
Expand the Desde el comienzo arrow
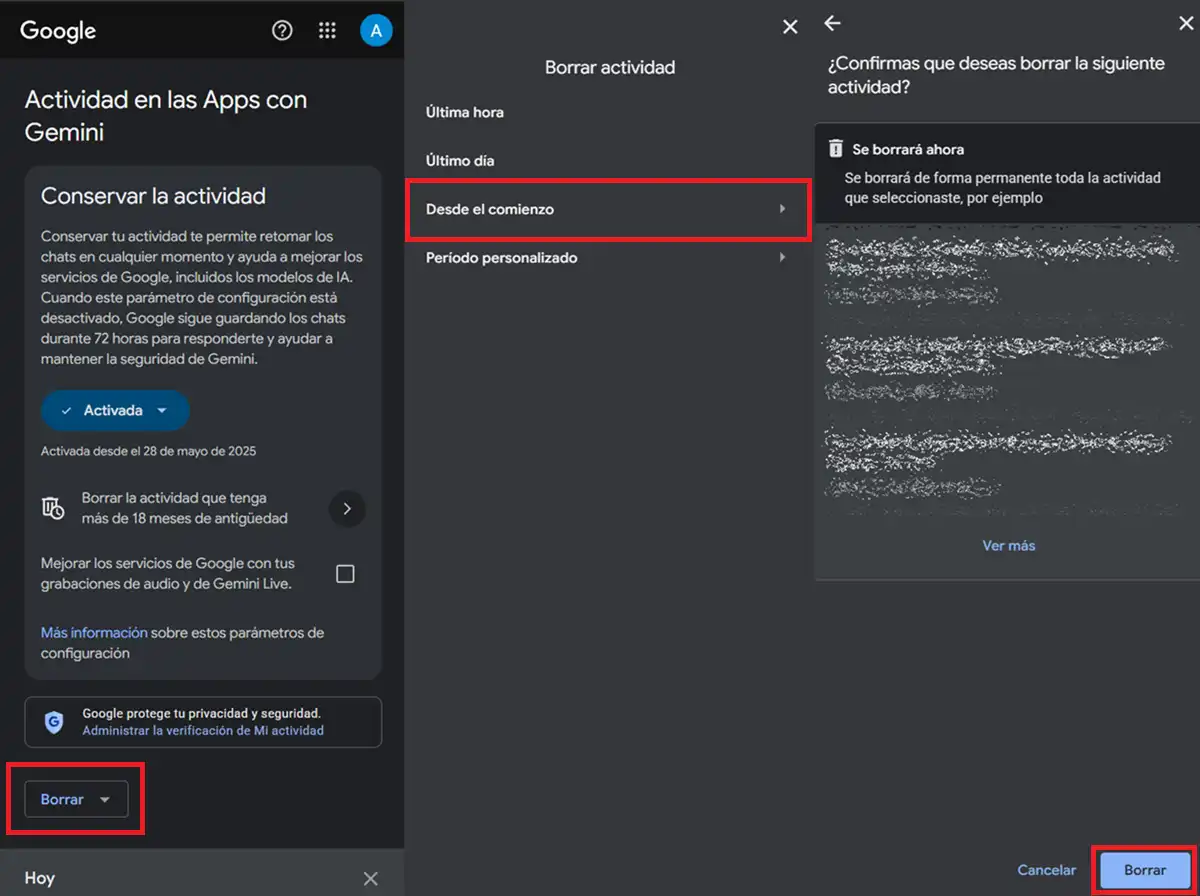(x=783, y=209)
